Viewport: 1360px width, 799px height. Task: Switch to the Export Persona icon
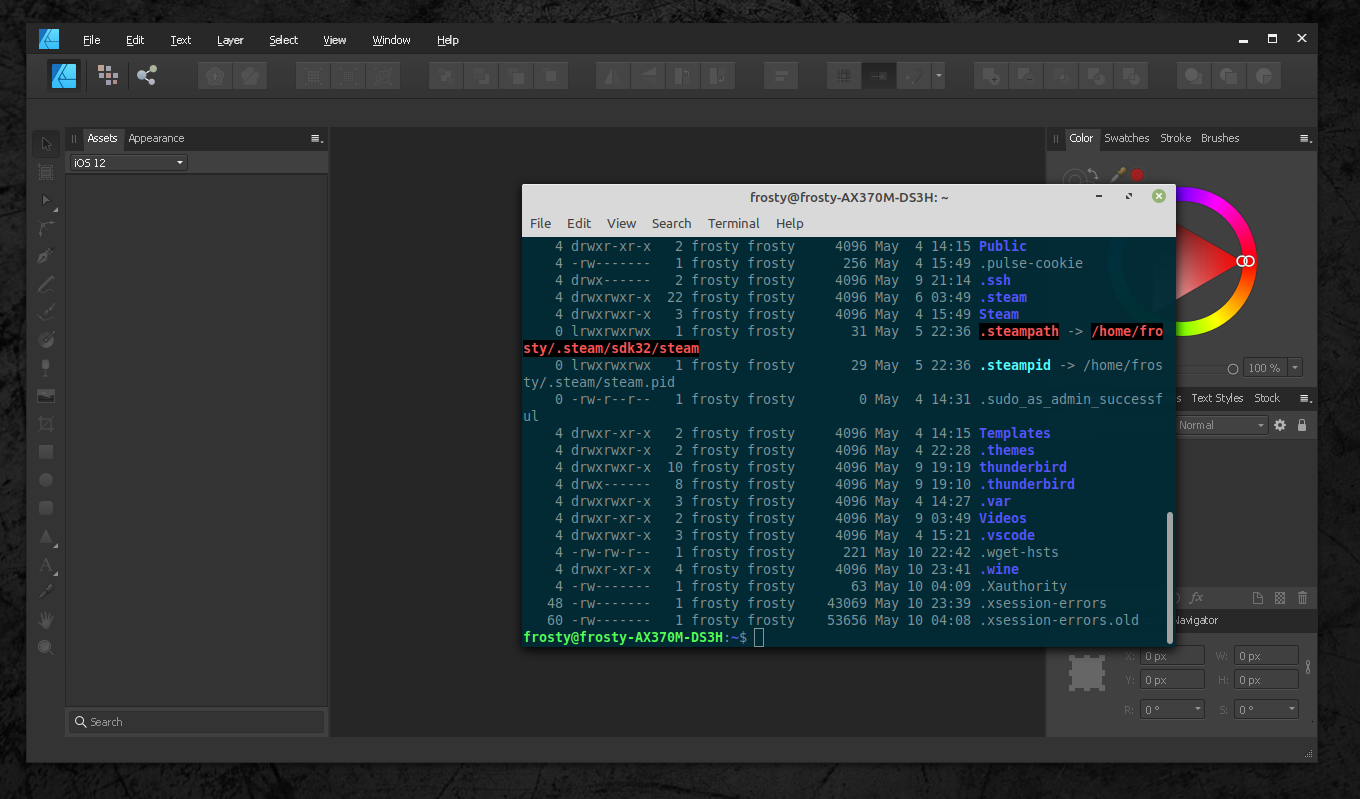147,75
